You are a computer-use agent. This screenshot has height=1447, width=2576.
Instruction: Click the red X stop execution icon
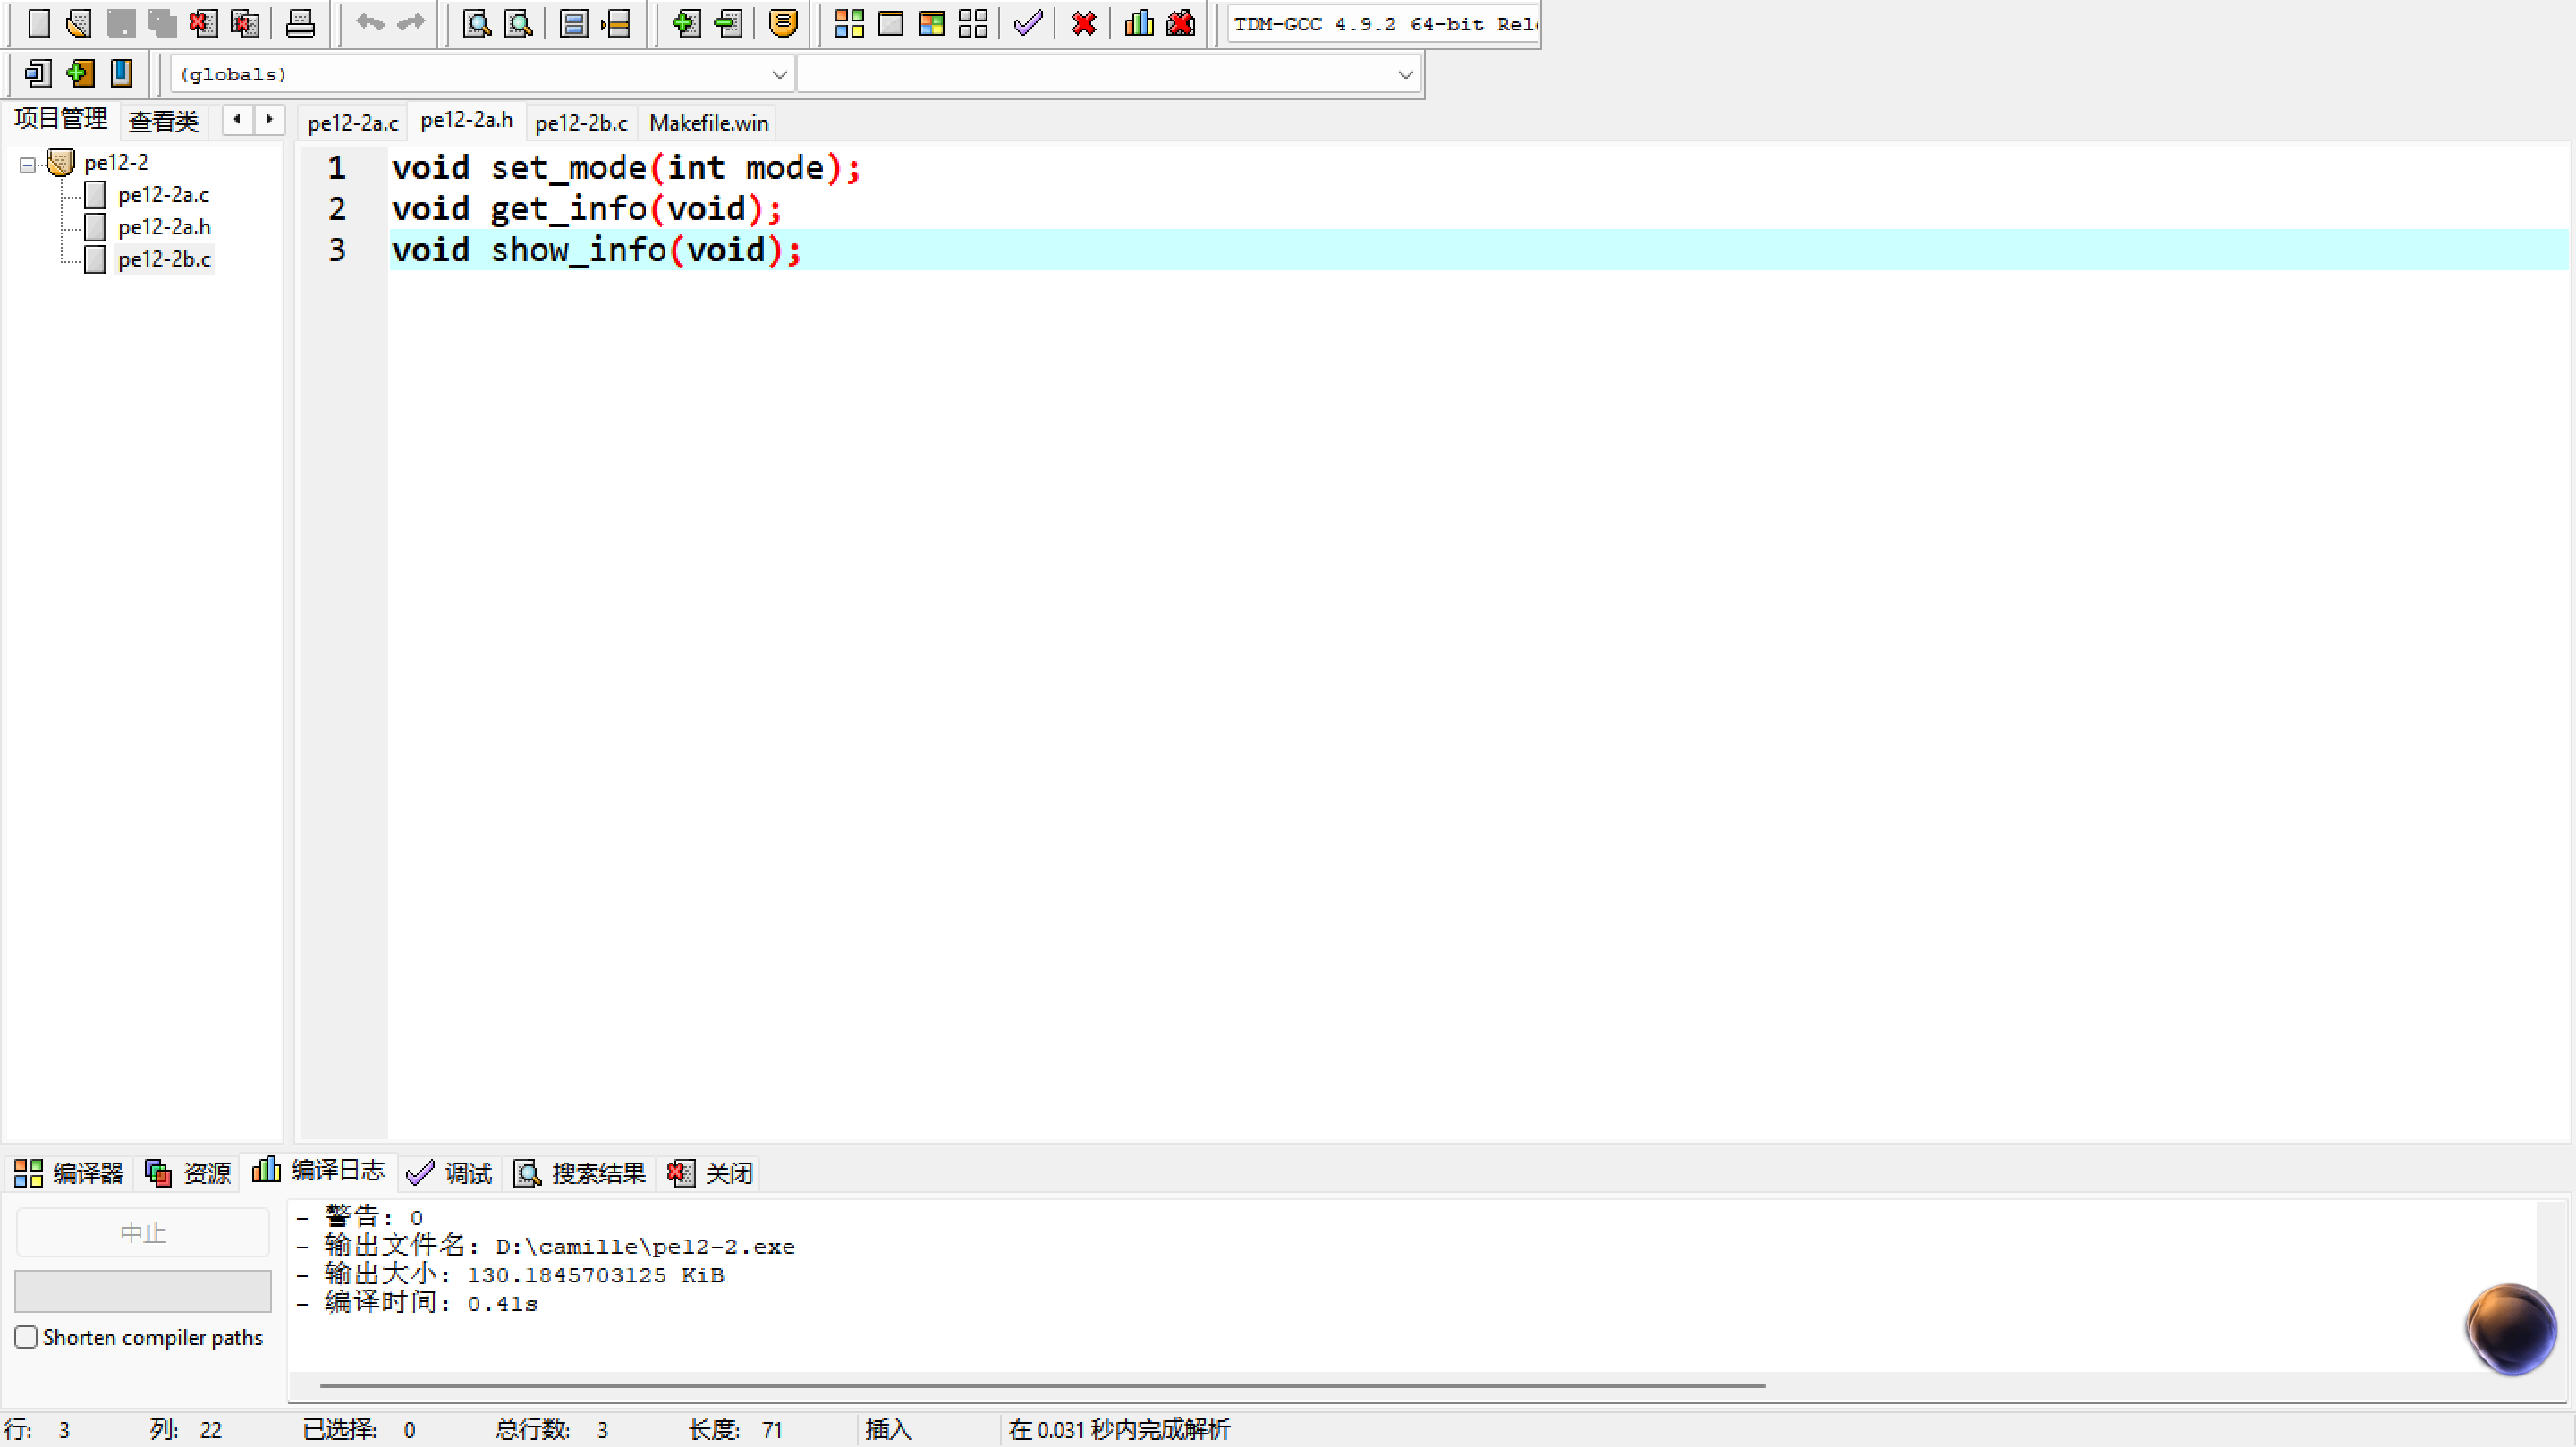pyautogui.click(x=1083, y=23)
